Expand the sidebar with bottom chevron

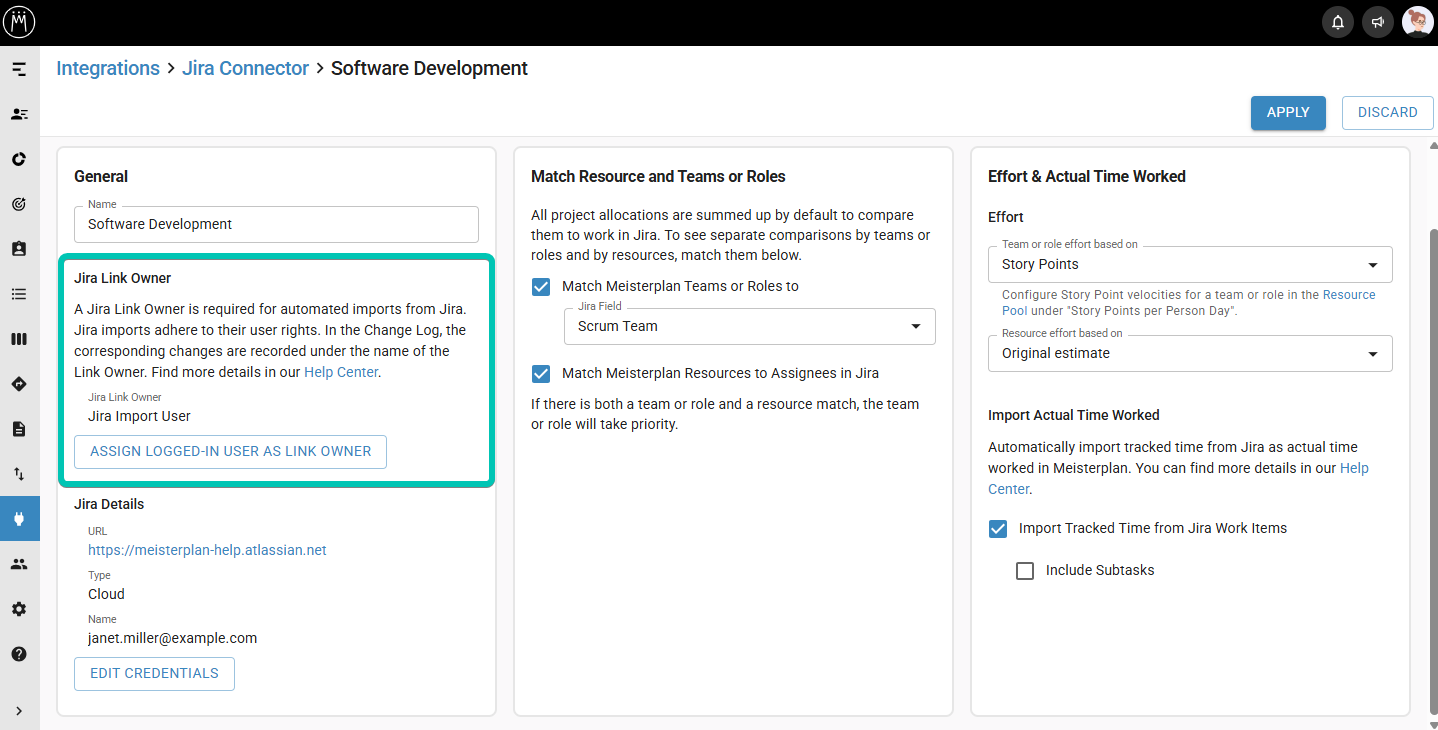pos(19,711)
